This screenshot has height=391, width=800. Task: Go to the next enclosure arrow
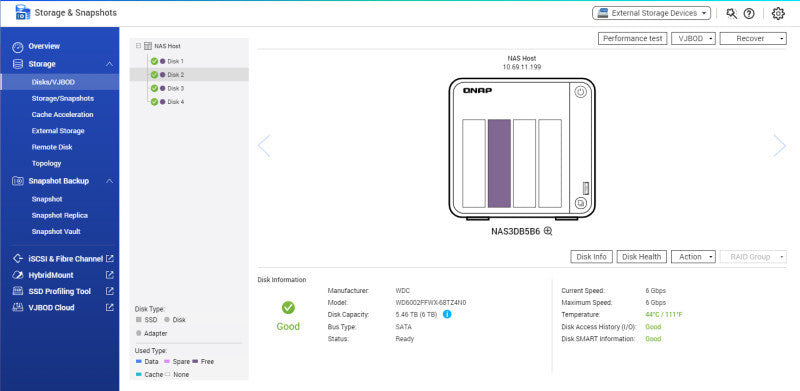[x=780, y=146]
